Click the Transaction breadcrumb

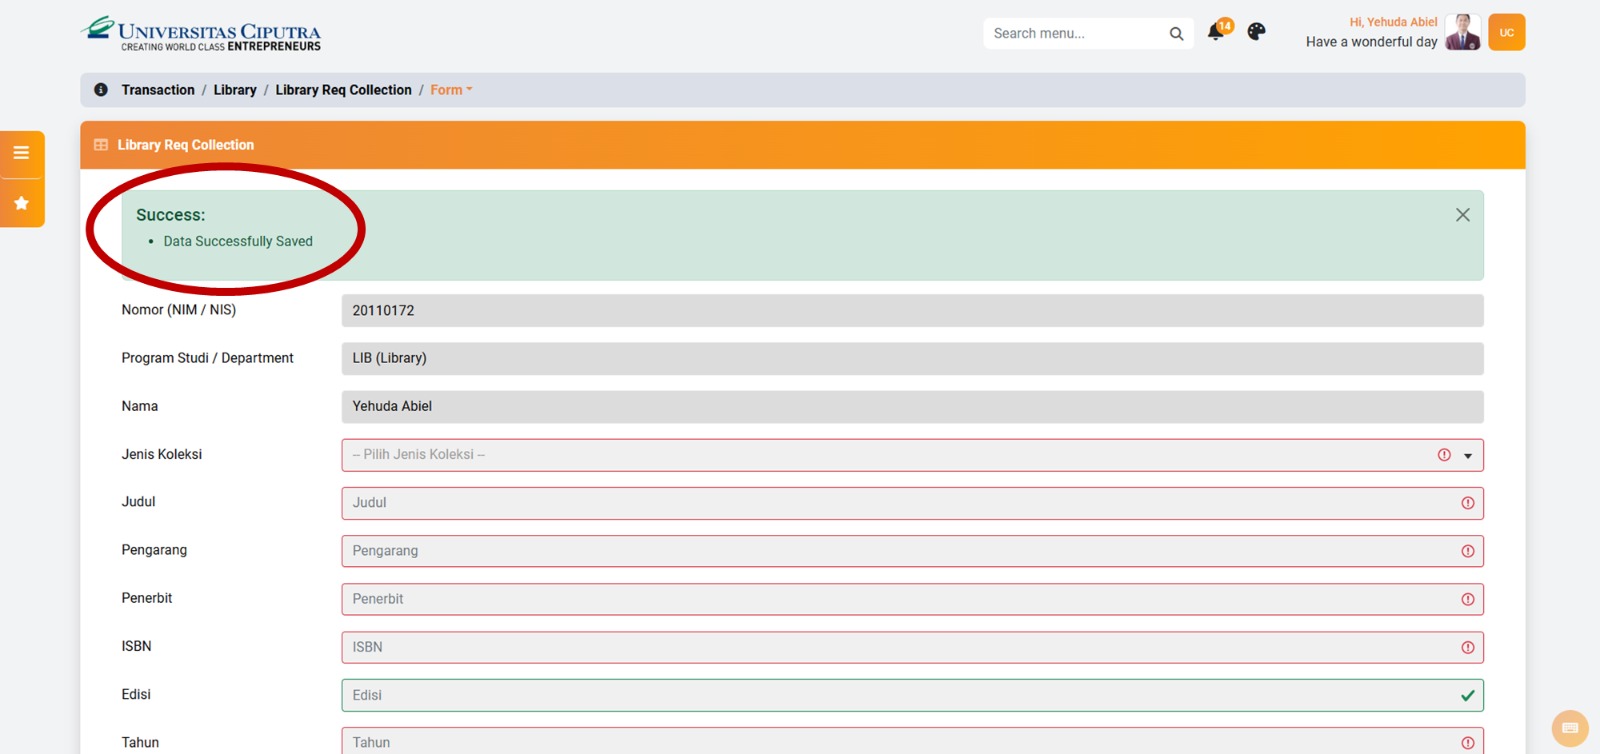(158, 90)
